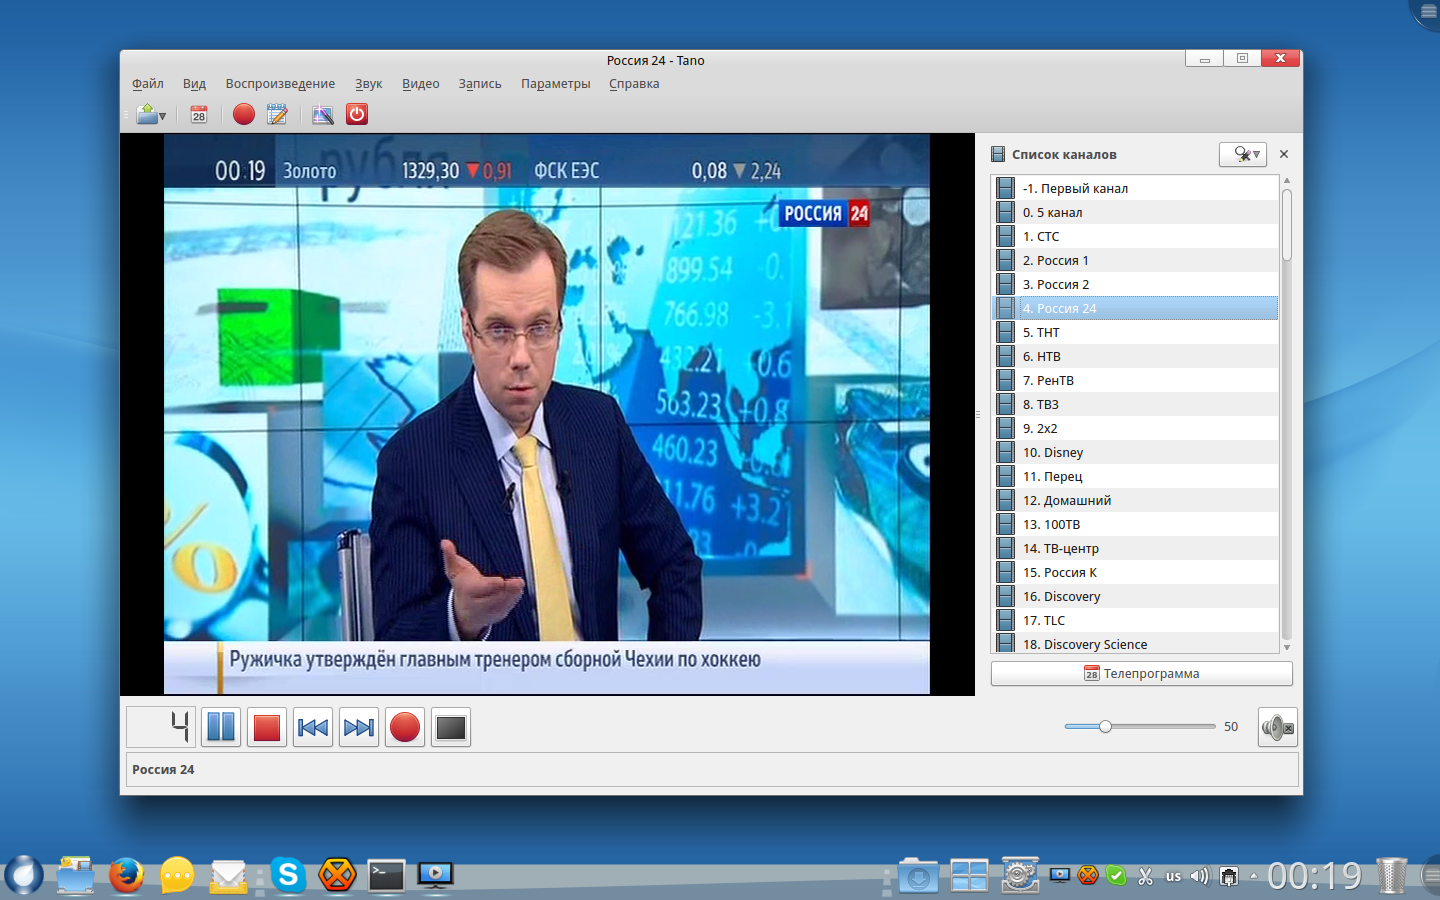Open the Воспроизведение menu
This screenshot has height=900, width=1440.
click(x=280, y=84)
